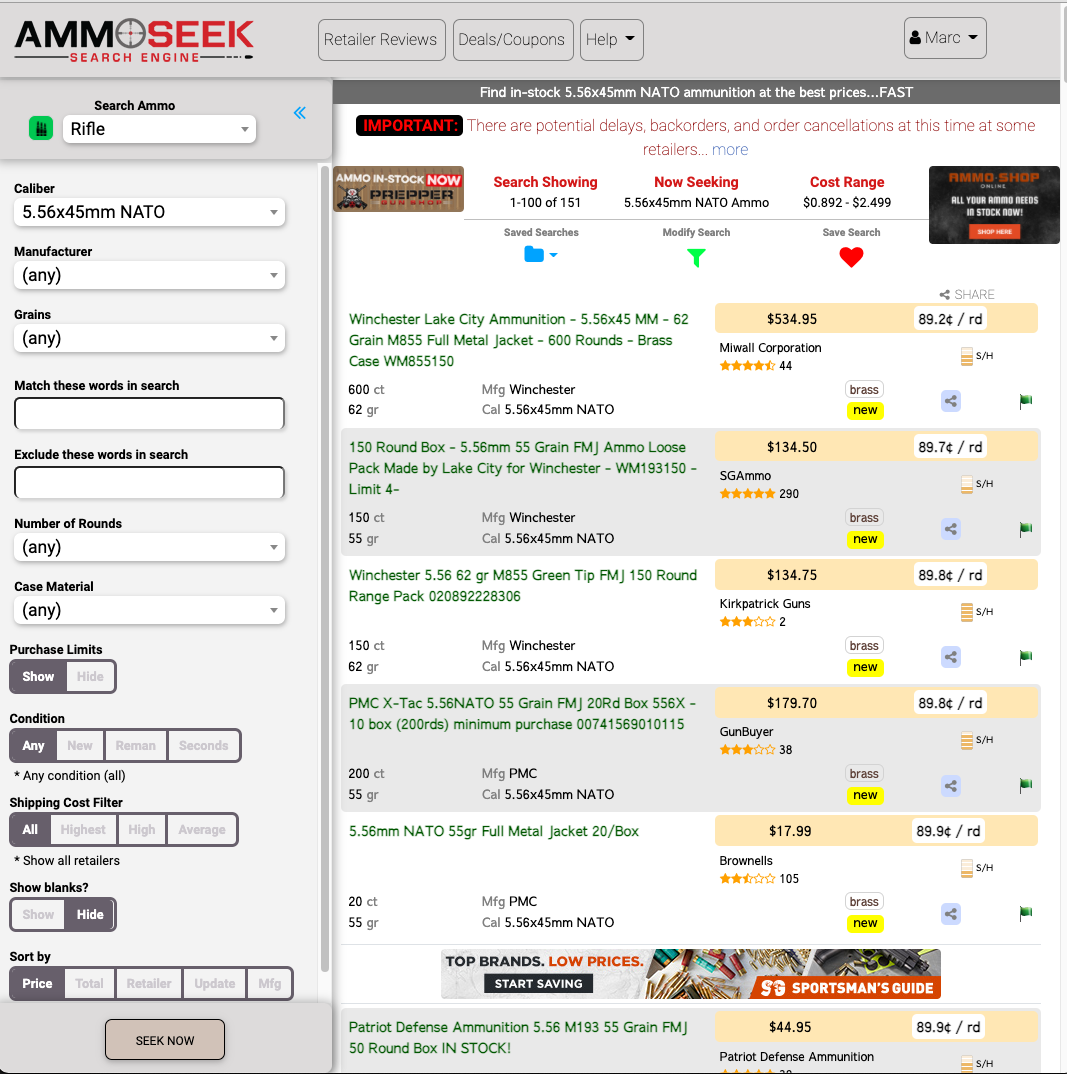The image size is (1067, 1074).
Task: Share the Winchester Lake City listing
Action: [x=950, y=401]
